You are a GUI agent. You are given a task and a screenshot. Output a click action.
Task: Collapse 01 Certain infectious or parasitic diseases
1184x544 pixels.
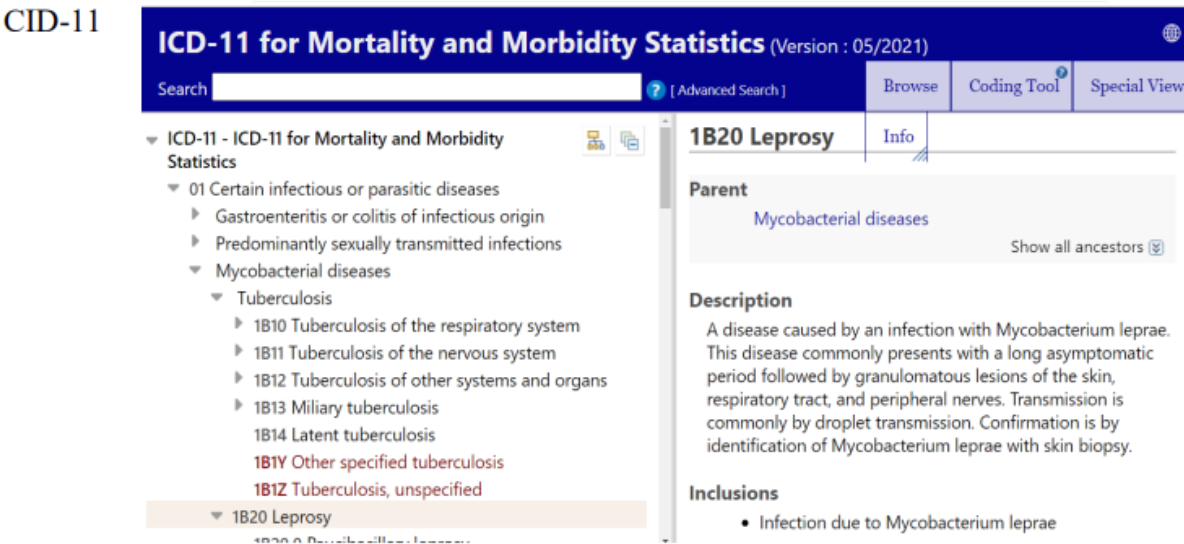pos(174,190)
